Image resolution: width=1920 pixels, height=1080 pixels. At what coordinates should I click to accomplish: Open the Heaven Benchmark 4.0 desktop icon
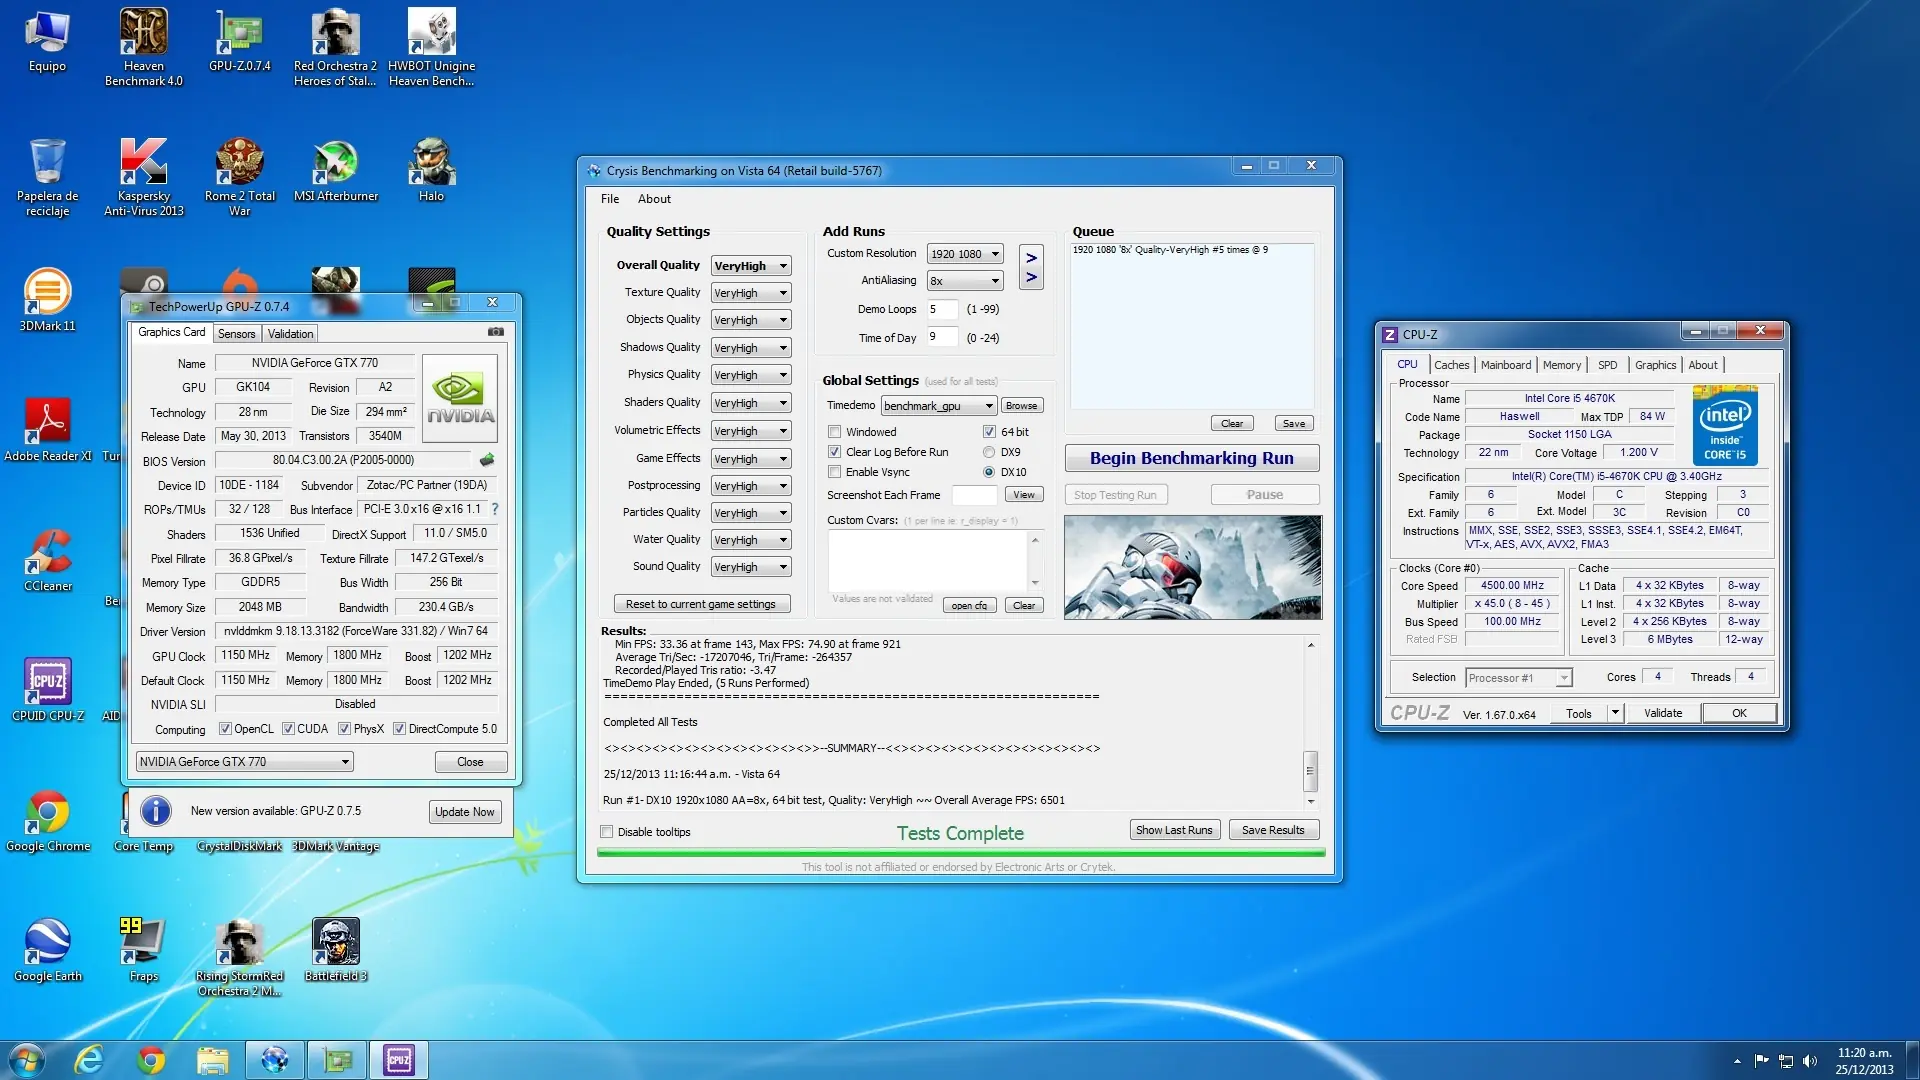tap(144, 47)
